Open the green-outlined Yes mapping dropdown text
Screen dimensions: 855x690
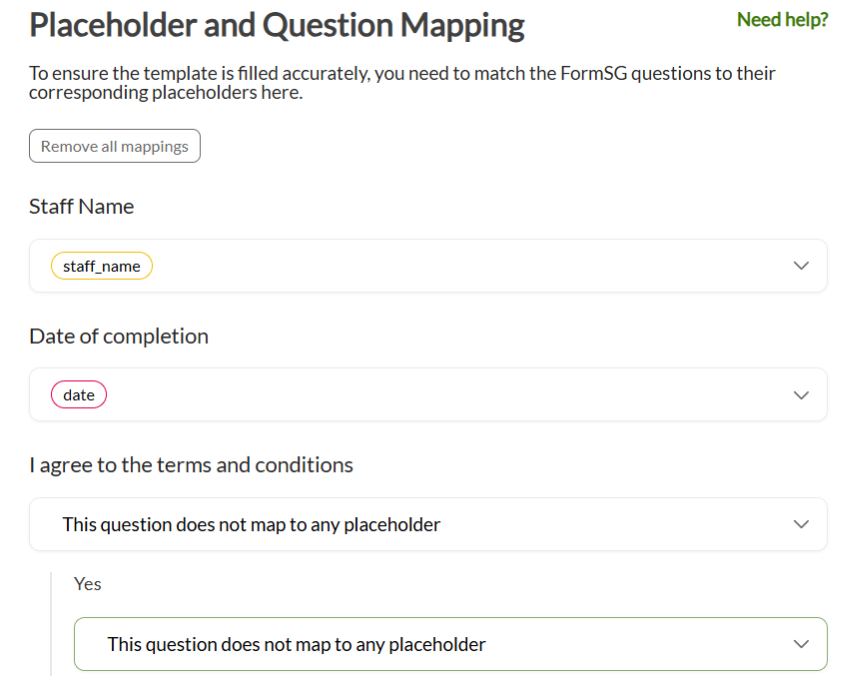[x=296, y=644]
